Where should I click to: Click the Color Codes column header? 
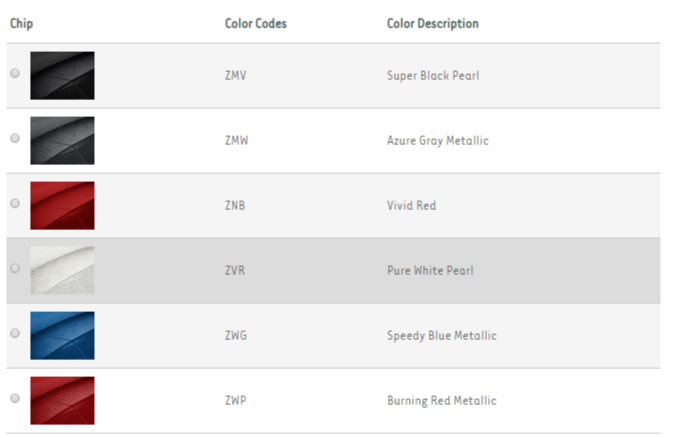pos(256,23)
